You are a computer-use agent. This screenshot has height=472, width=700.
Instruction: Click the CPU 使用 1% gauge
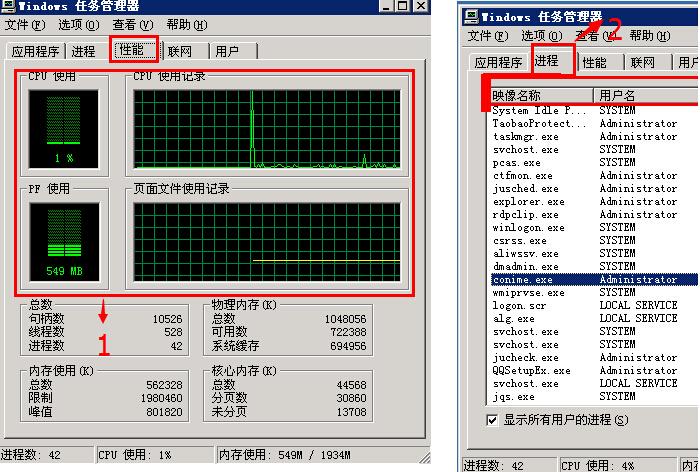[63, 129]
